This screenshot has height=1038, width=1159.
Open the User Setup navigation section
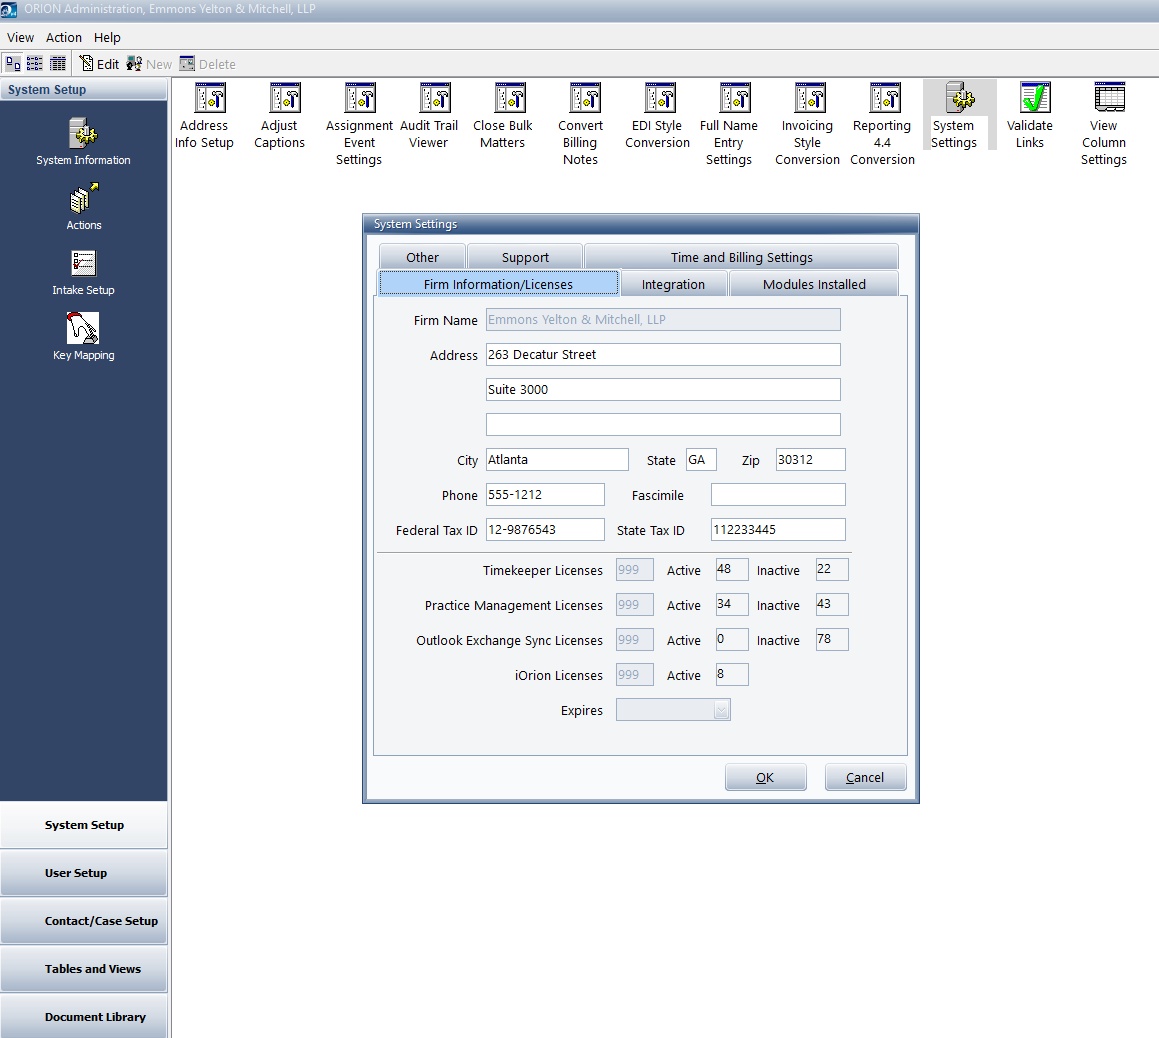[84, 873]
